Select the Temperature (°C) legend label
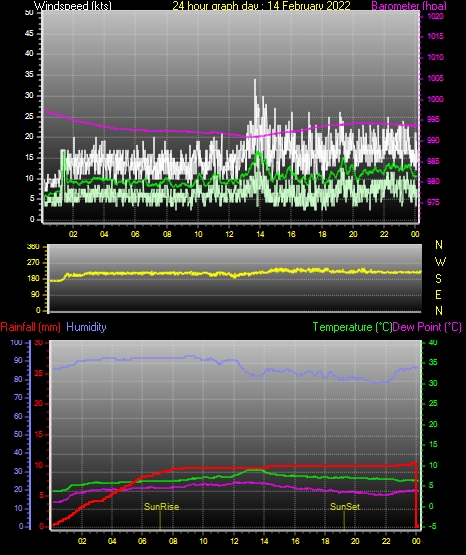Image resolution: width=466 pixels, height=555 pixels. [352, 327]
